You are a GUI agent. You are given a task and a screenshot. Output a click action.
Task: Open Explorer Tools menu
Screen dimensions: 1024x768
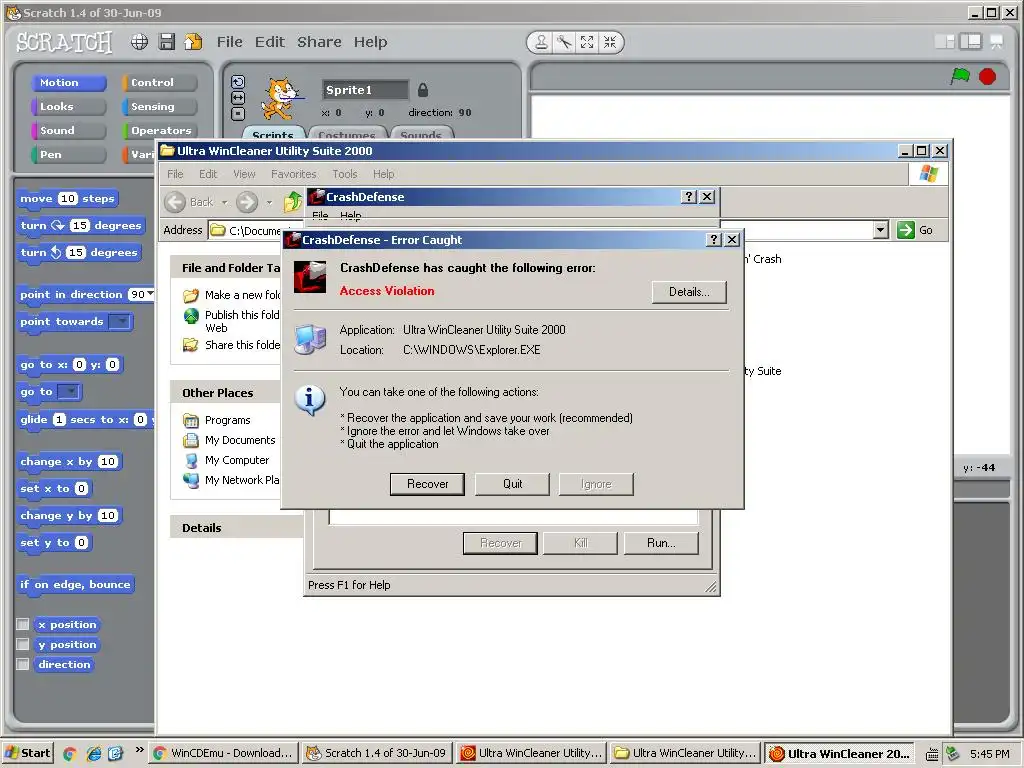(x=344, y=174)
